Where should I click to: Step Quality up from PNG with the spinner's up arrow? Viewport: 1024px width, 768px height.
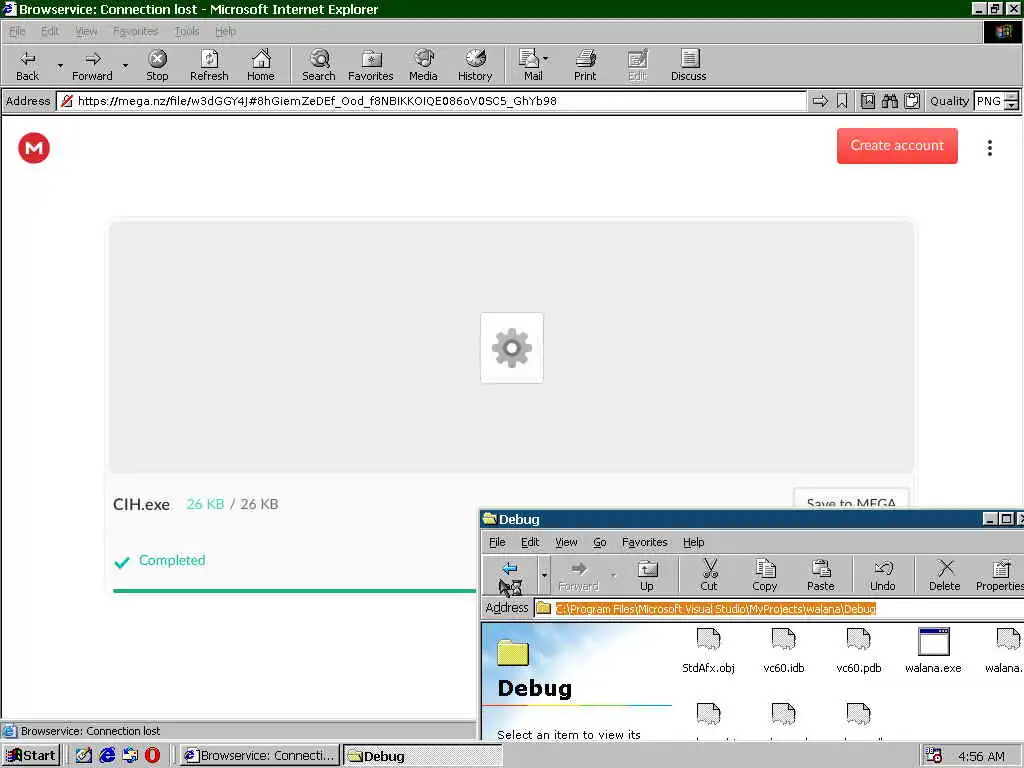(x=1011, y=96)
